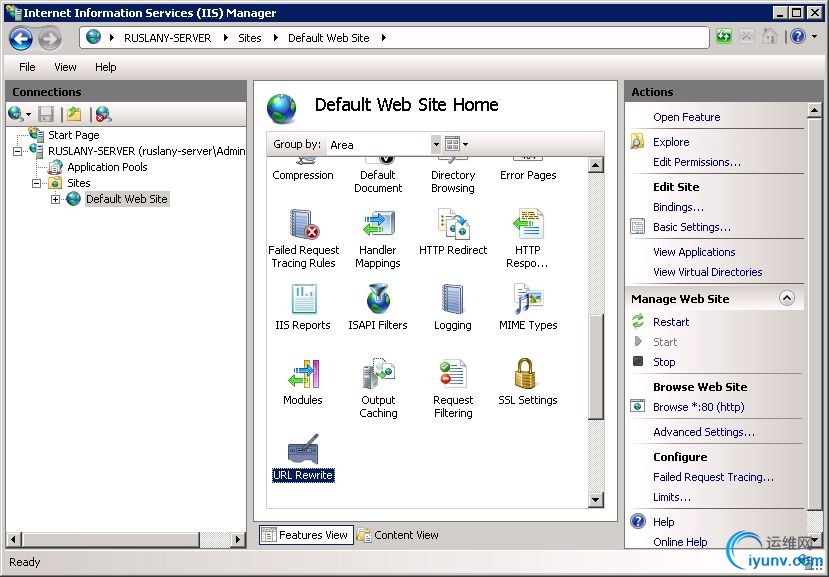This screenshot has width=829, height=577.
Task: Switch to the Features View tab
Action: (x=306, y=535)
